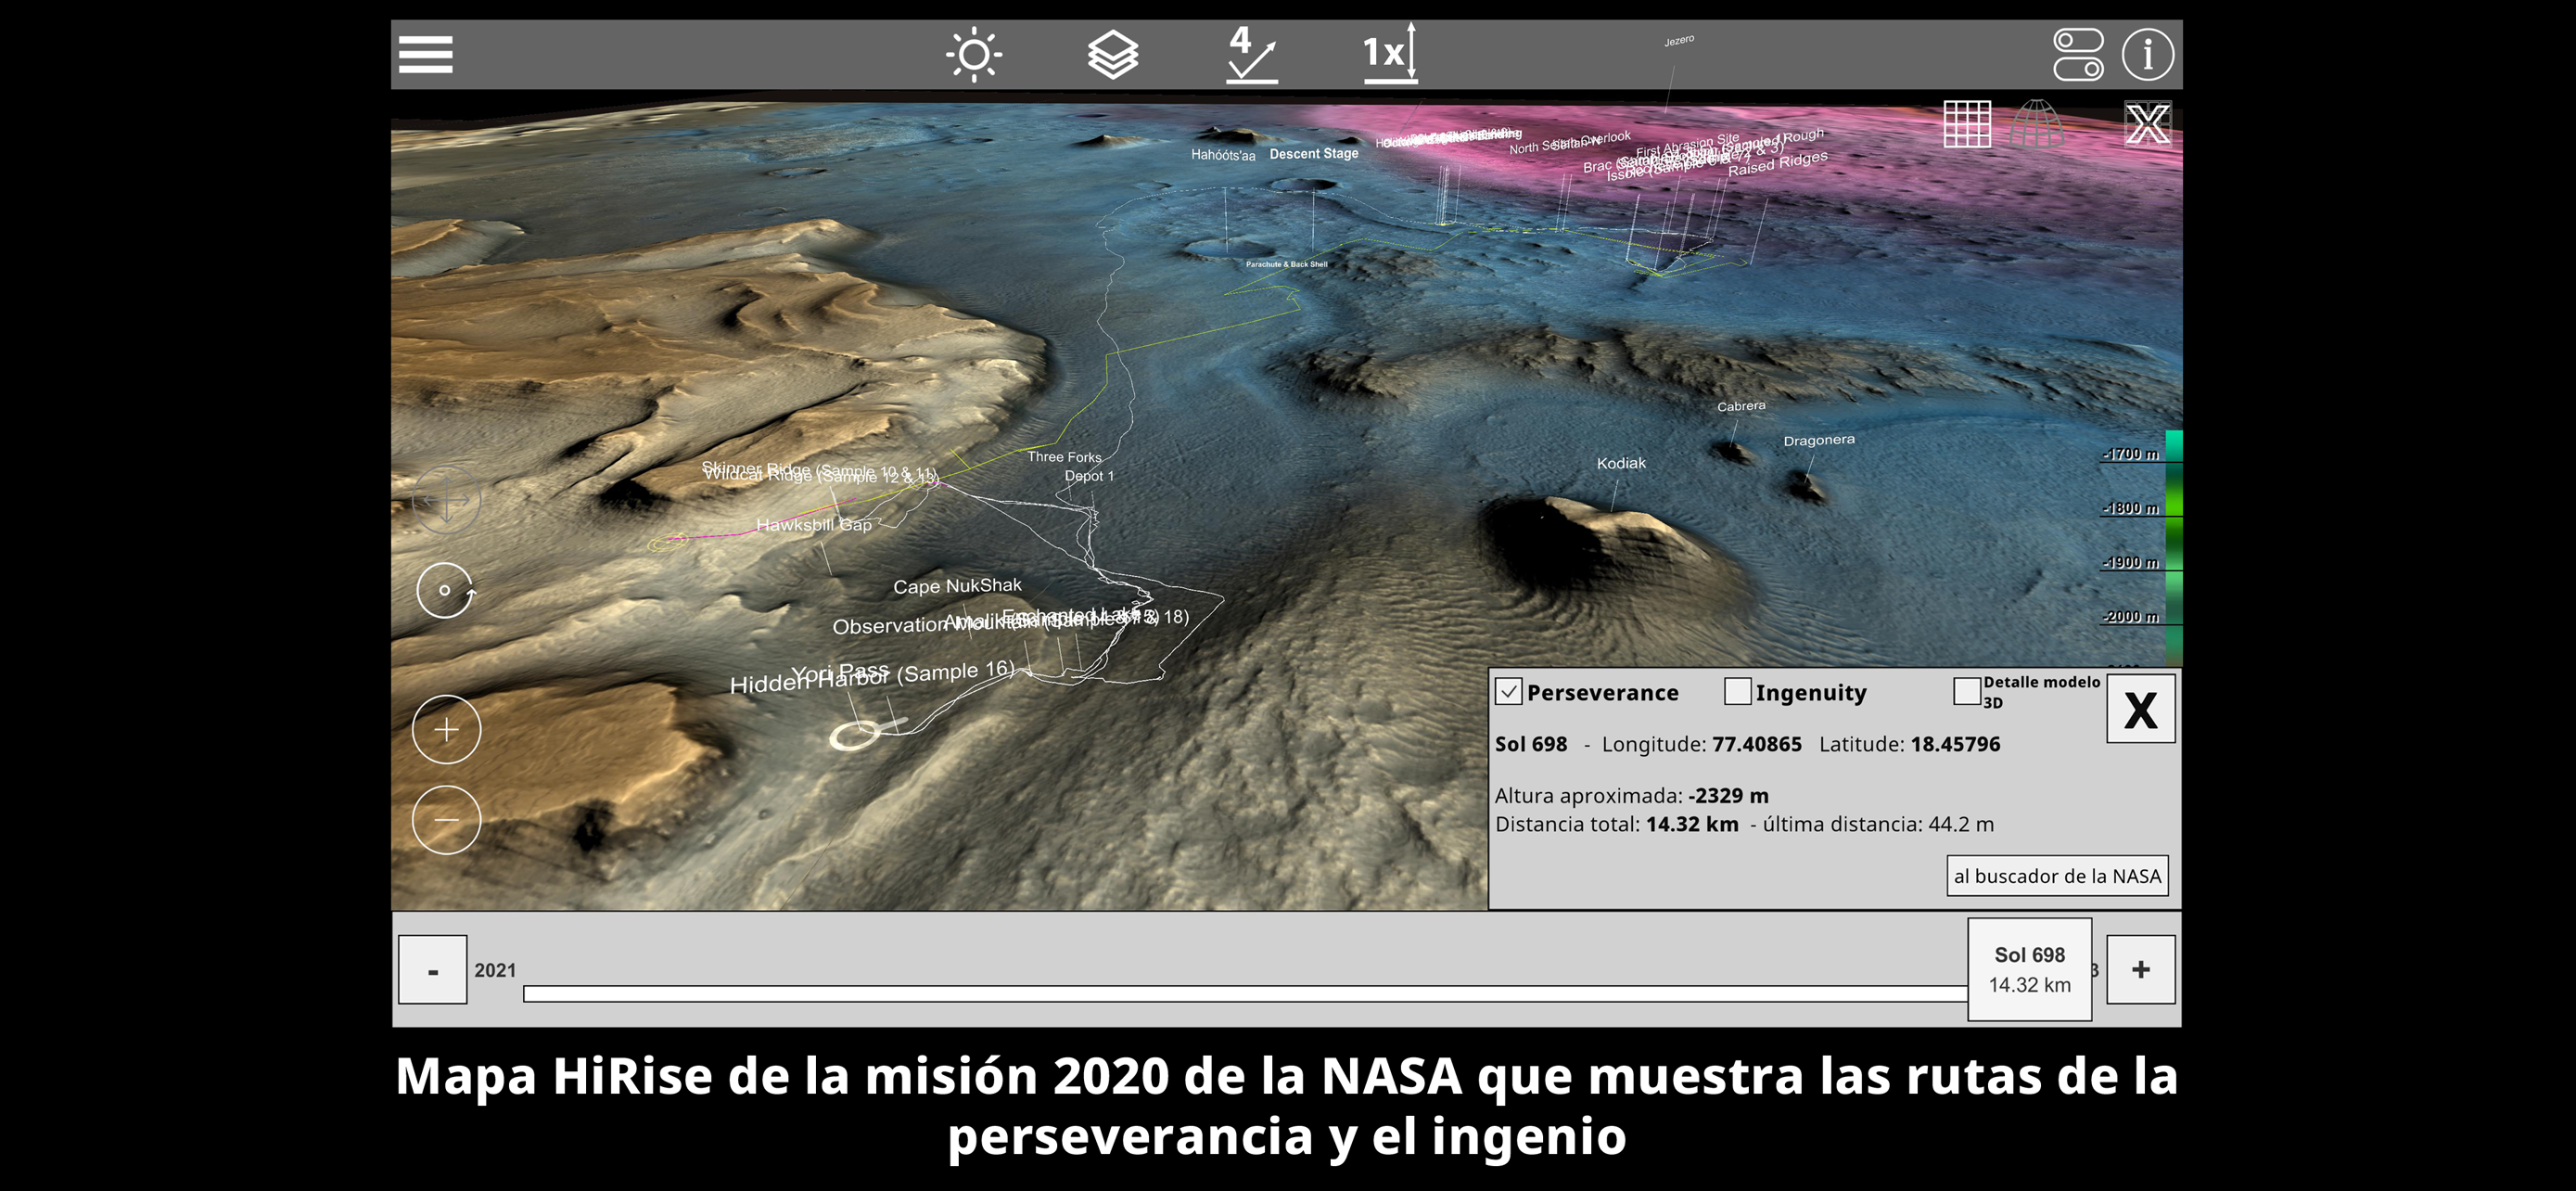
Task: Click the rover position ring marker
Action: coord(855,736)
